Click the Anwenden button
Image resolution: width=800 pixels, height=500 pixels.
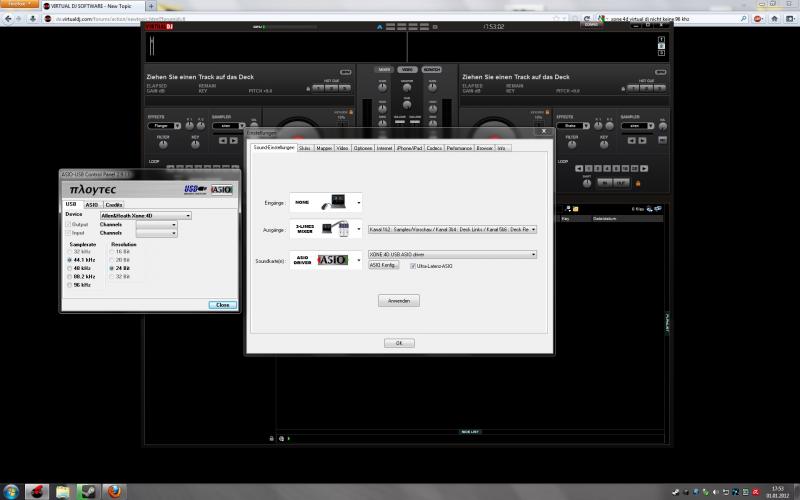coord(399,301)
